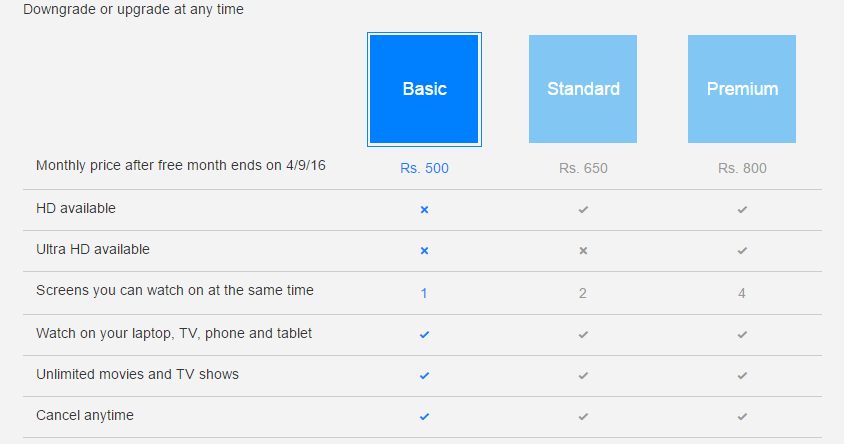Click Basic's HD available cross icon

[424, 210]
